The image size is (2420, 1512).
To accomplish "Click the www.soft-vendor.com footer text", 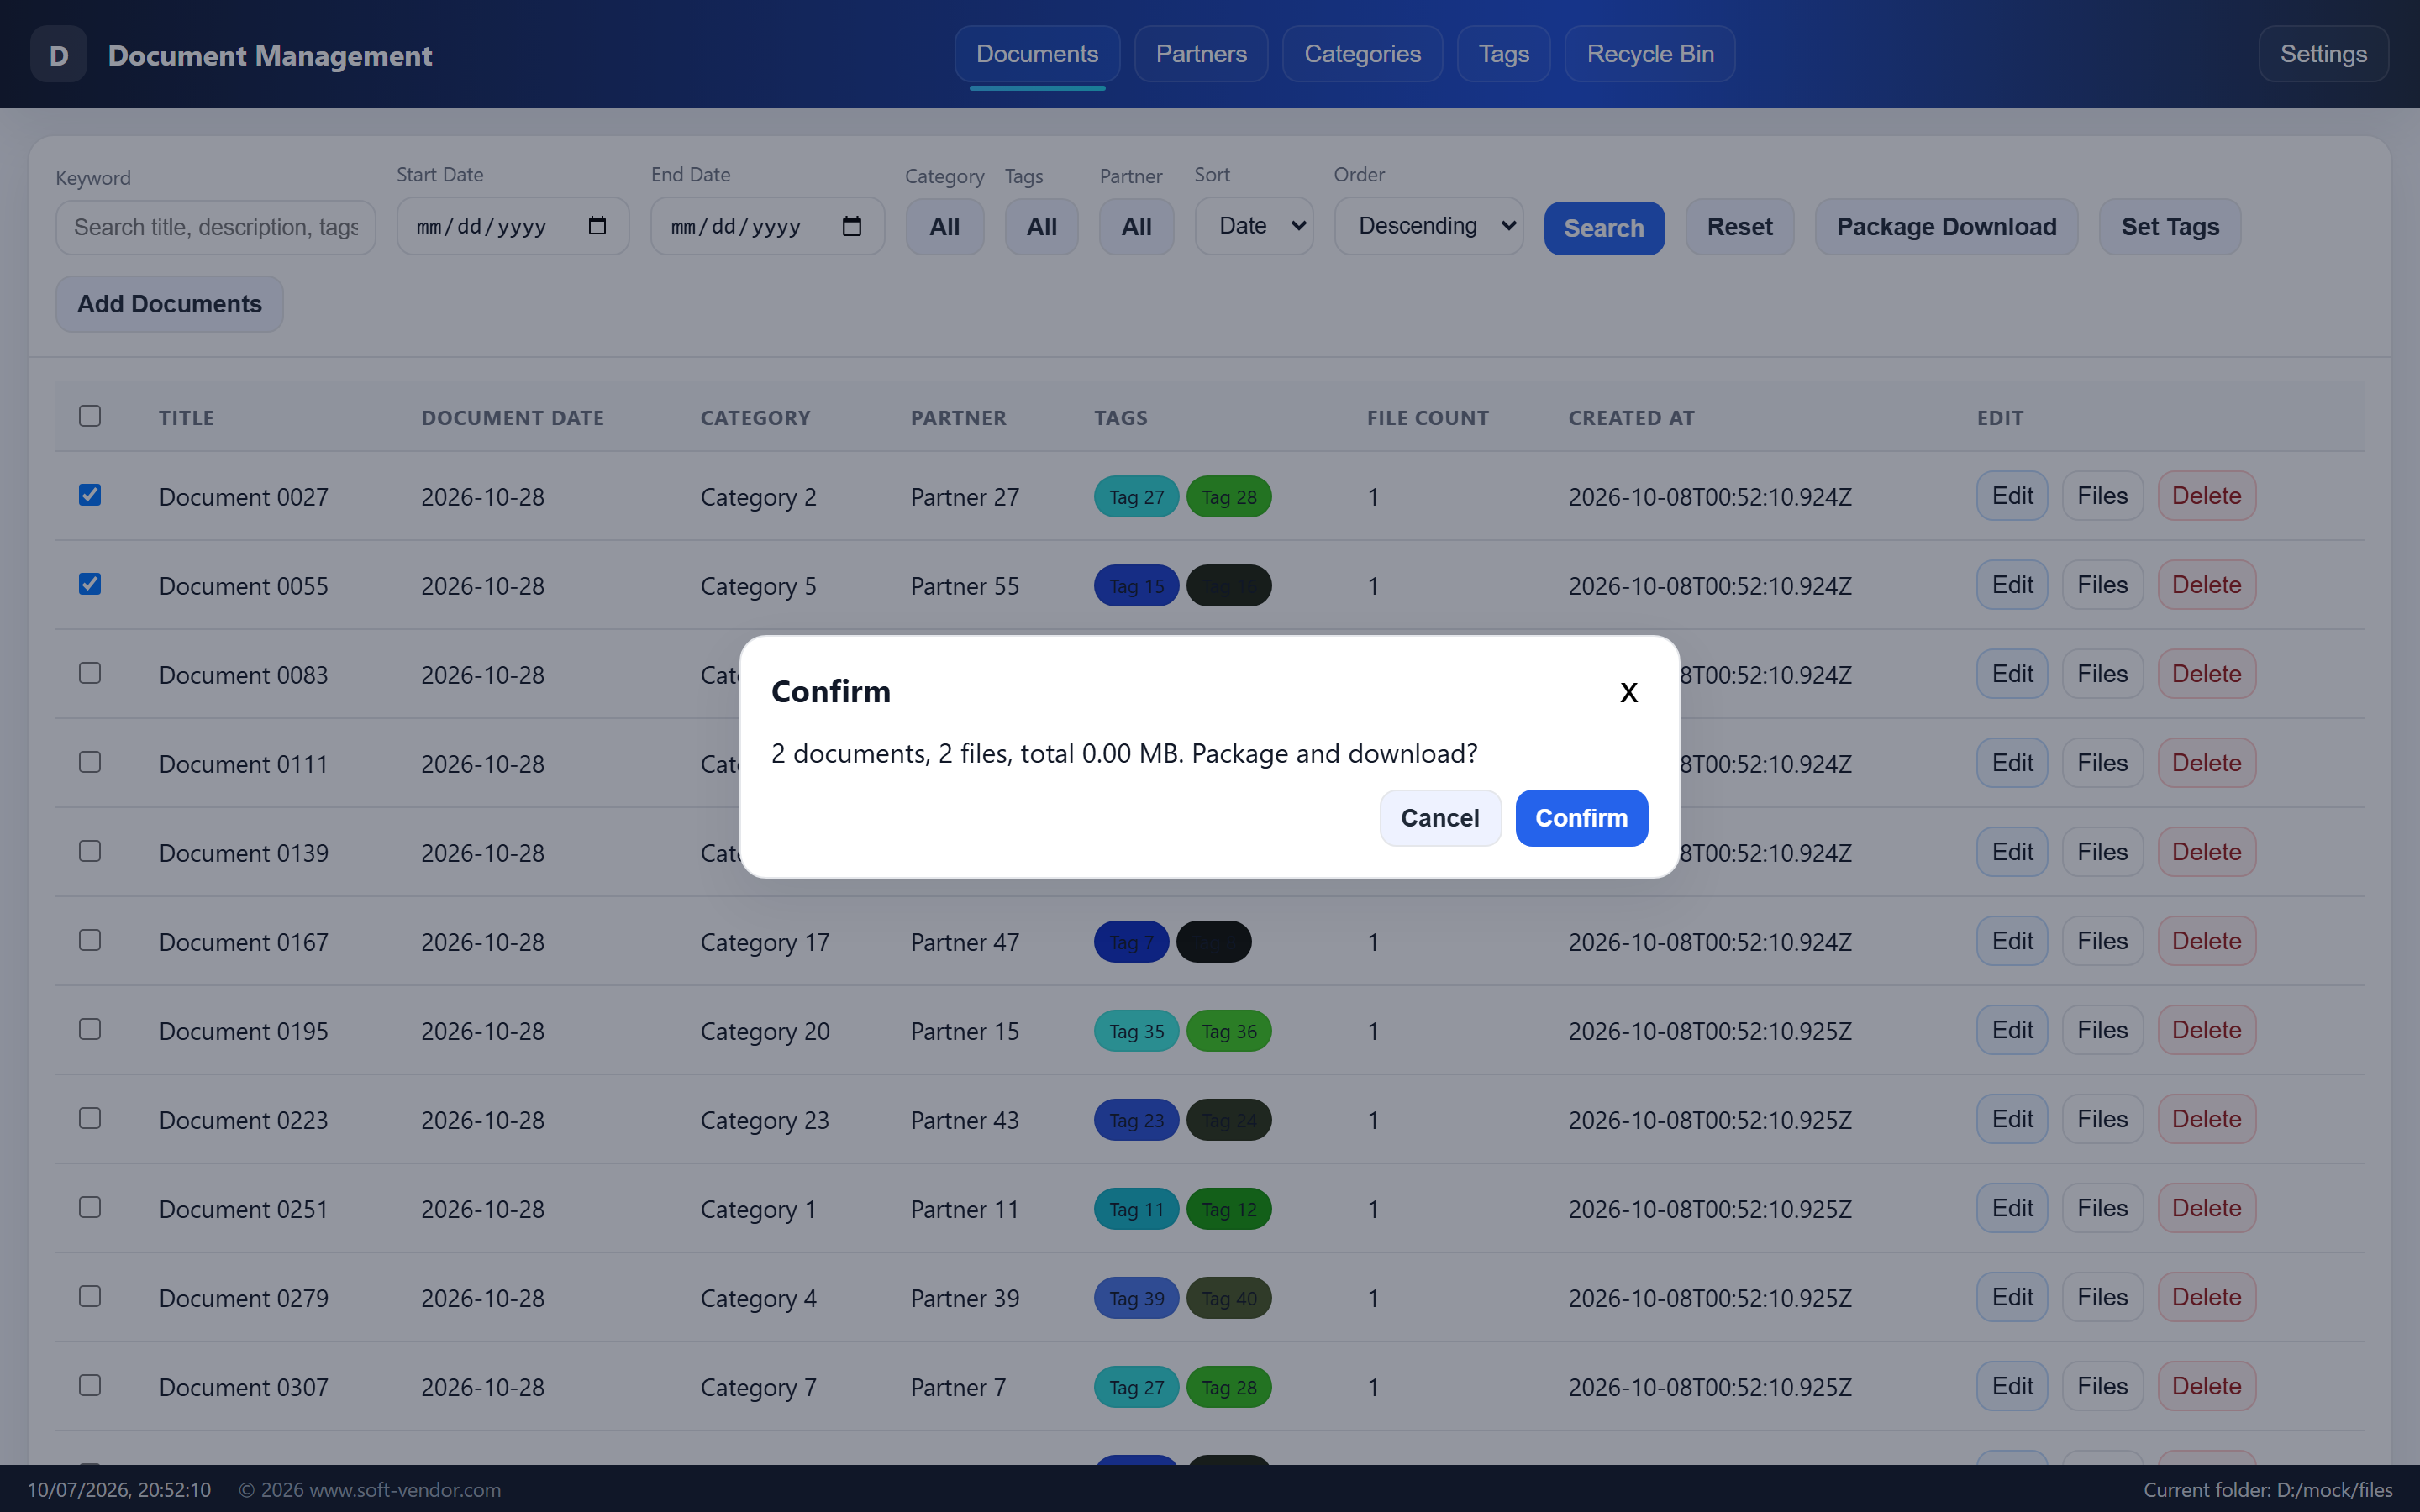I will [405, 1489].
